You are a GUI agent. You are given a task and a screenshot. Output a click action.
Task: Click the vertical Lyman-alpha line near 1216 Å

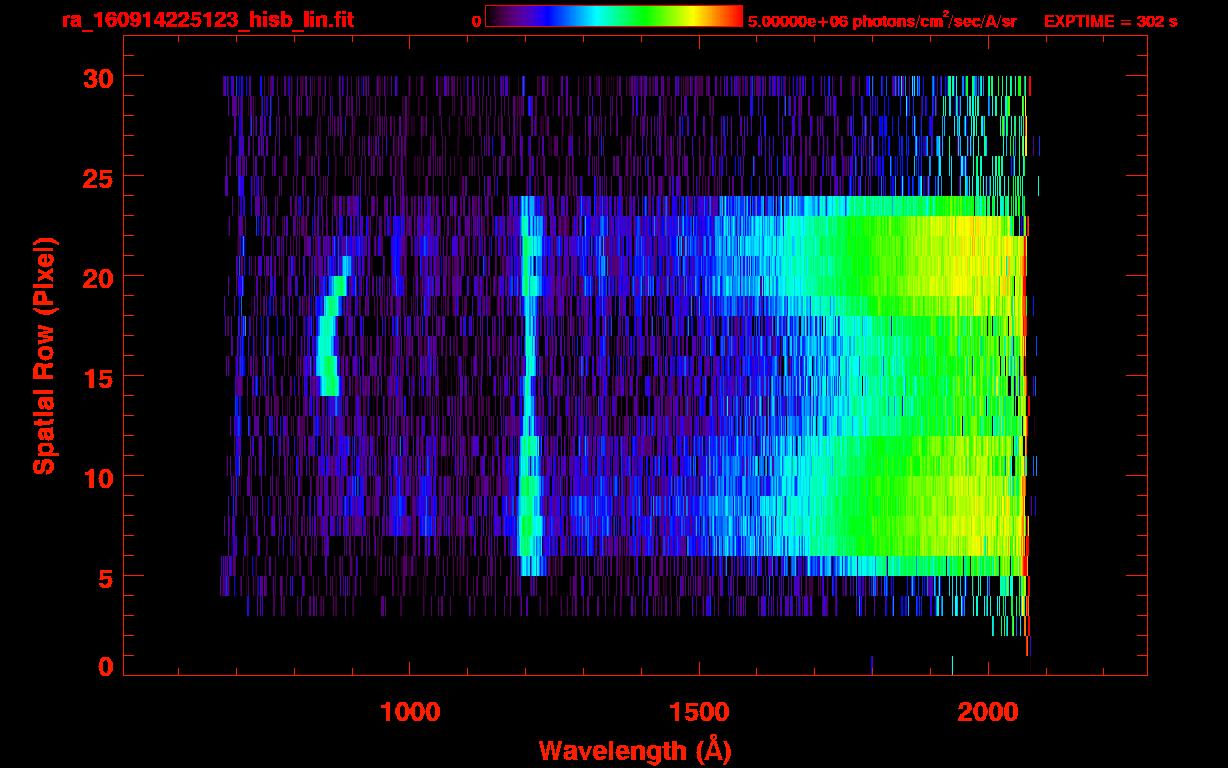(529, 386)
